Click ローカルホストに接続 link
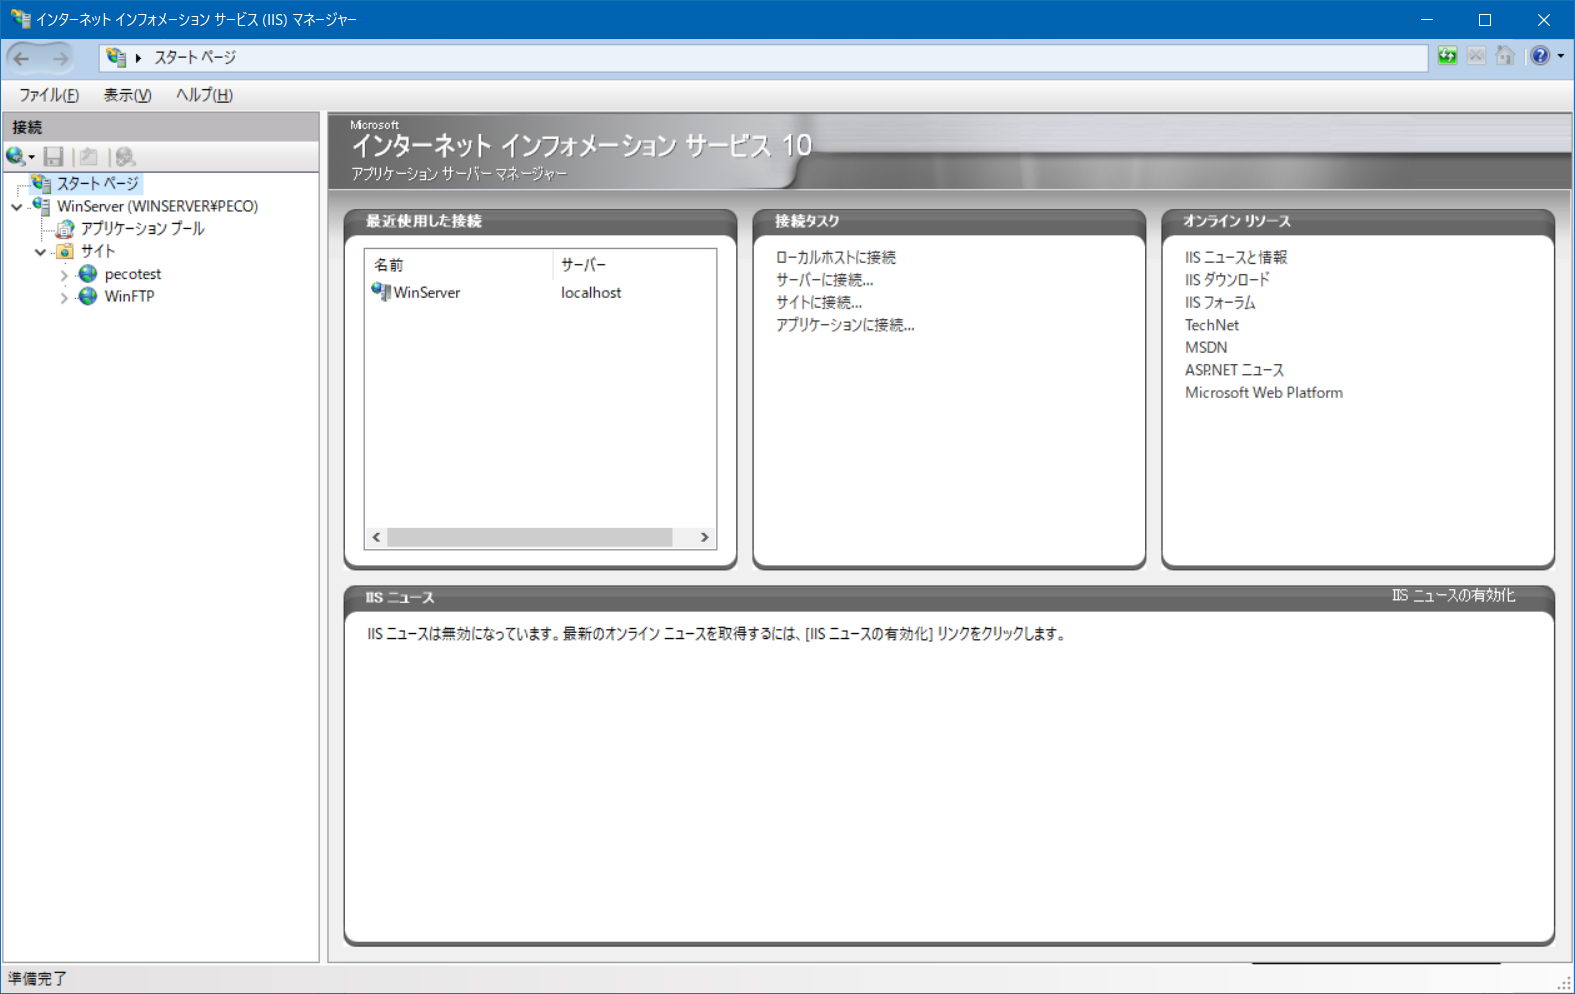The height and width of the screenshot is (994, 1575). tap(836, 257)
